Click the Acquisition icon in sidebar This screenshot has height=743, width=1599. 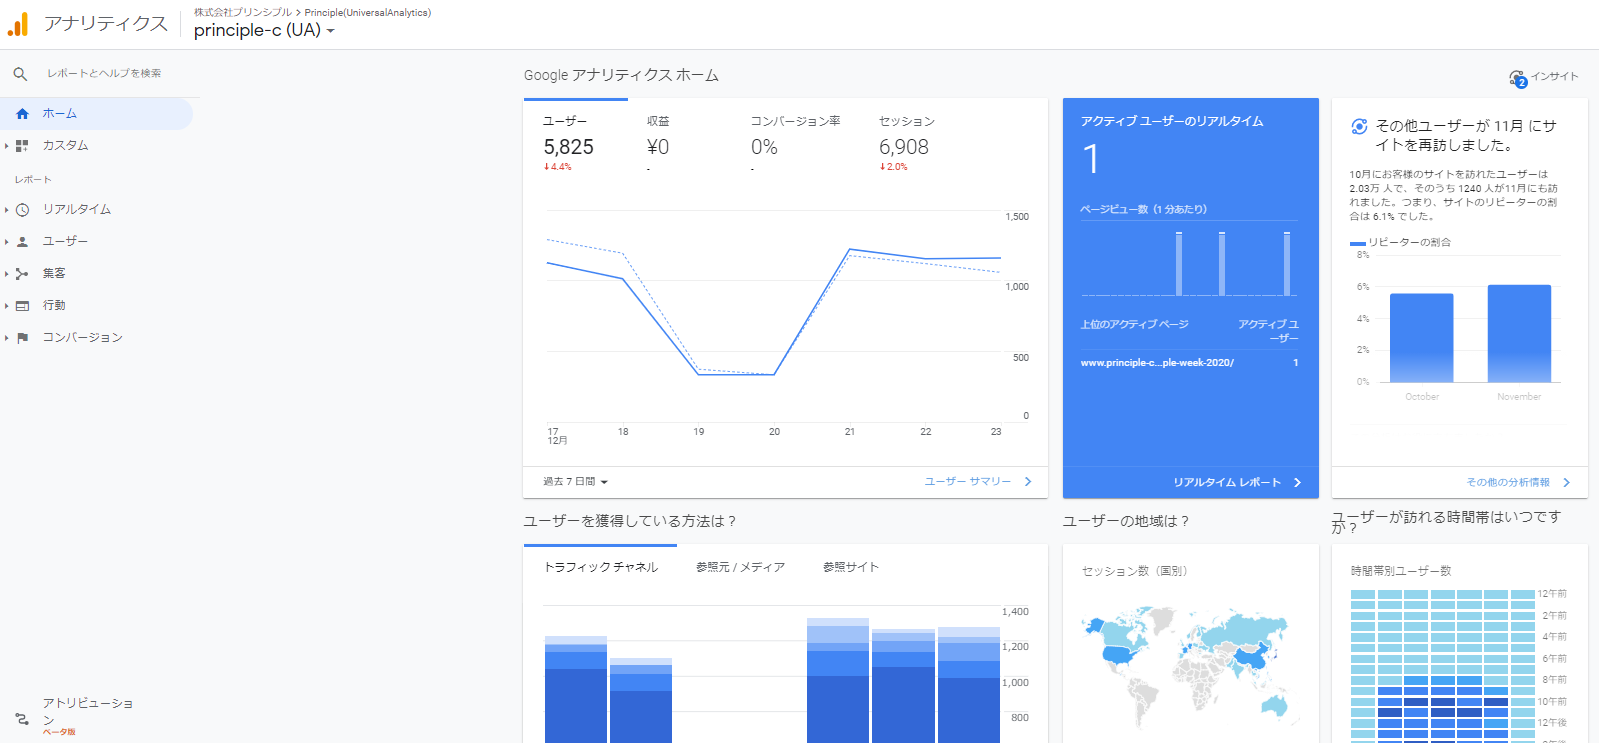(22, 274)
